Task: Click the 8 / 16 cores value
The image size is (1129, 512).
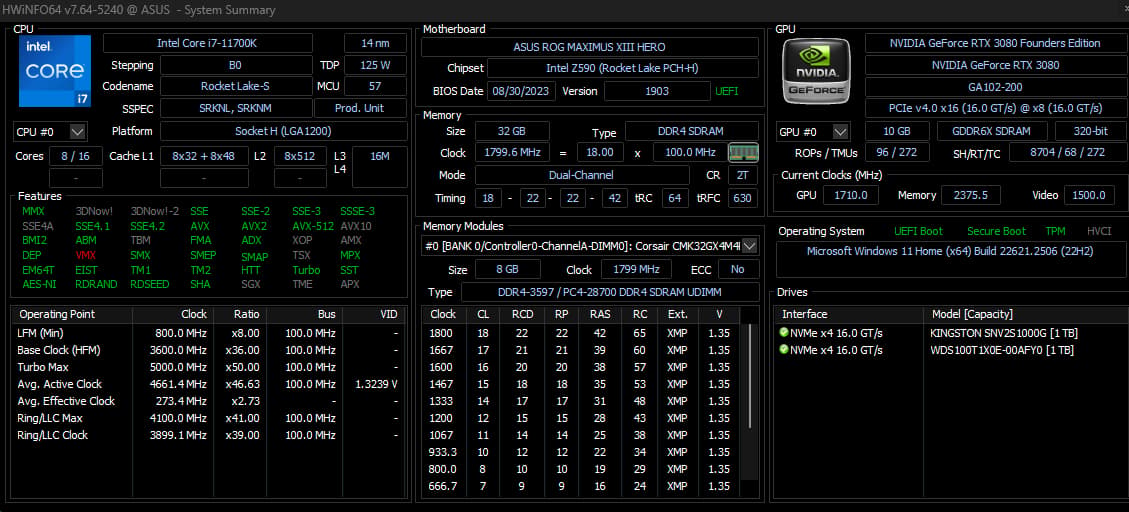Action: [x=75, y=156]
